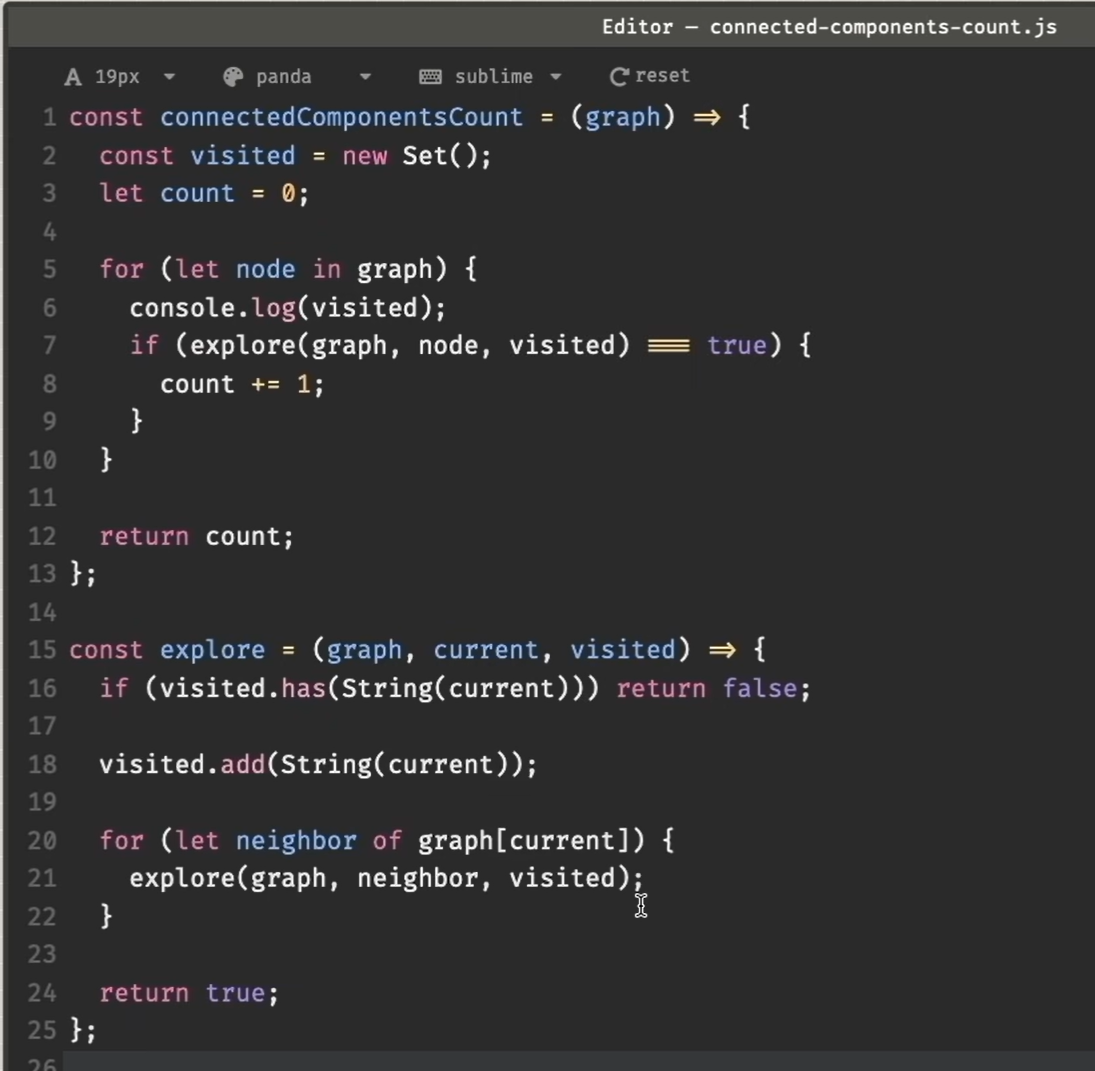Click the "return count;" statement
The image size is (1095, 1071).
tap(196, 537)
